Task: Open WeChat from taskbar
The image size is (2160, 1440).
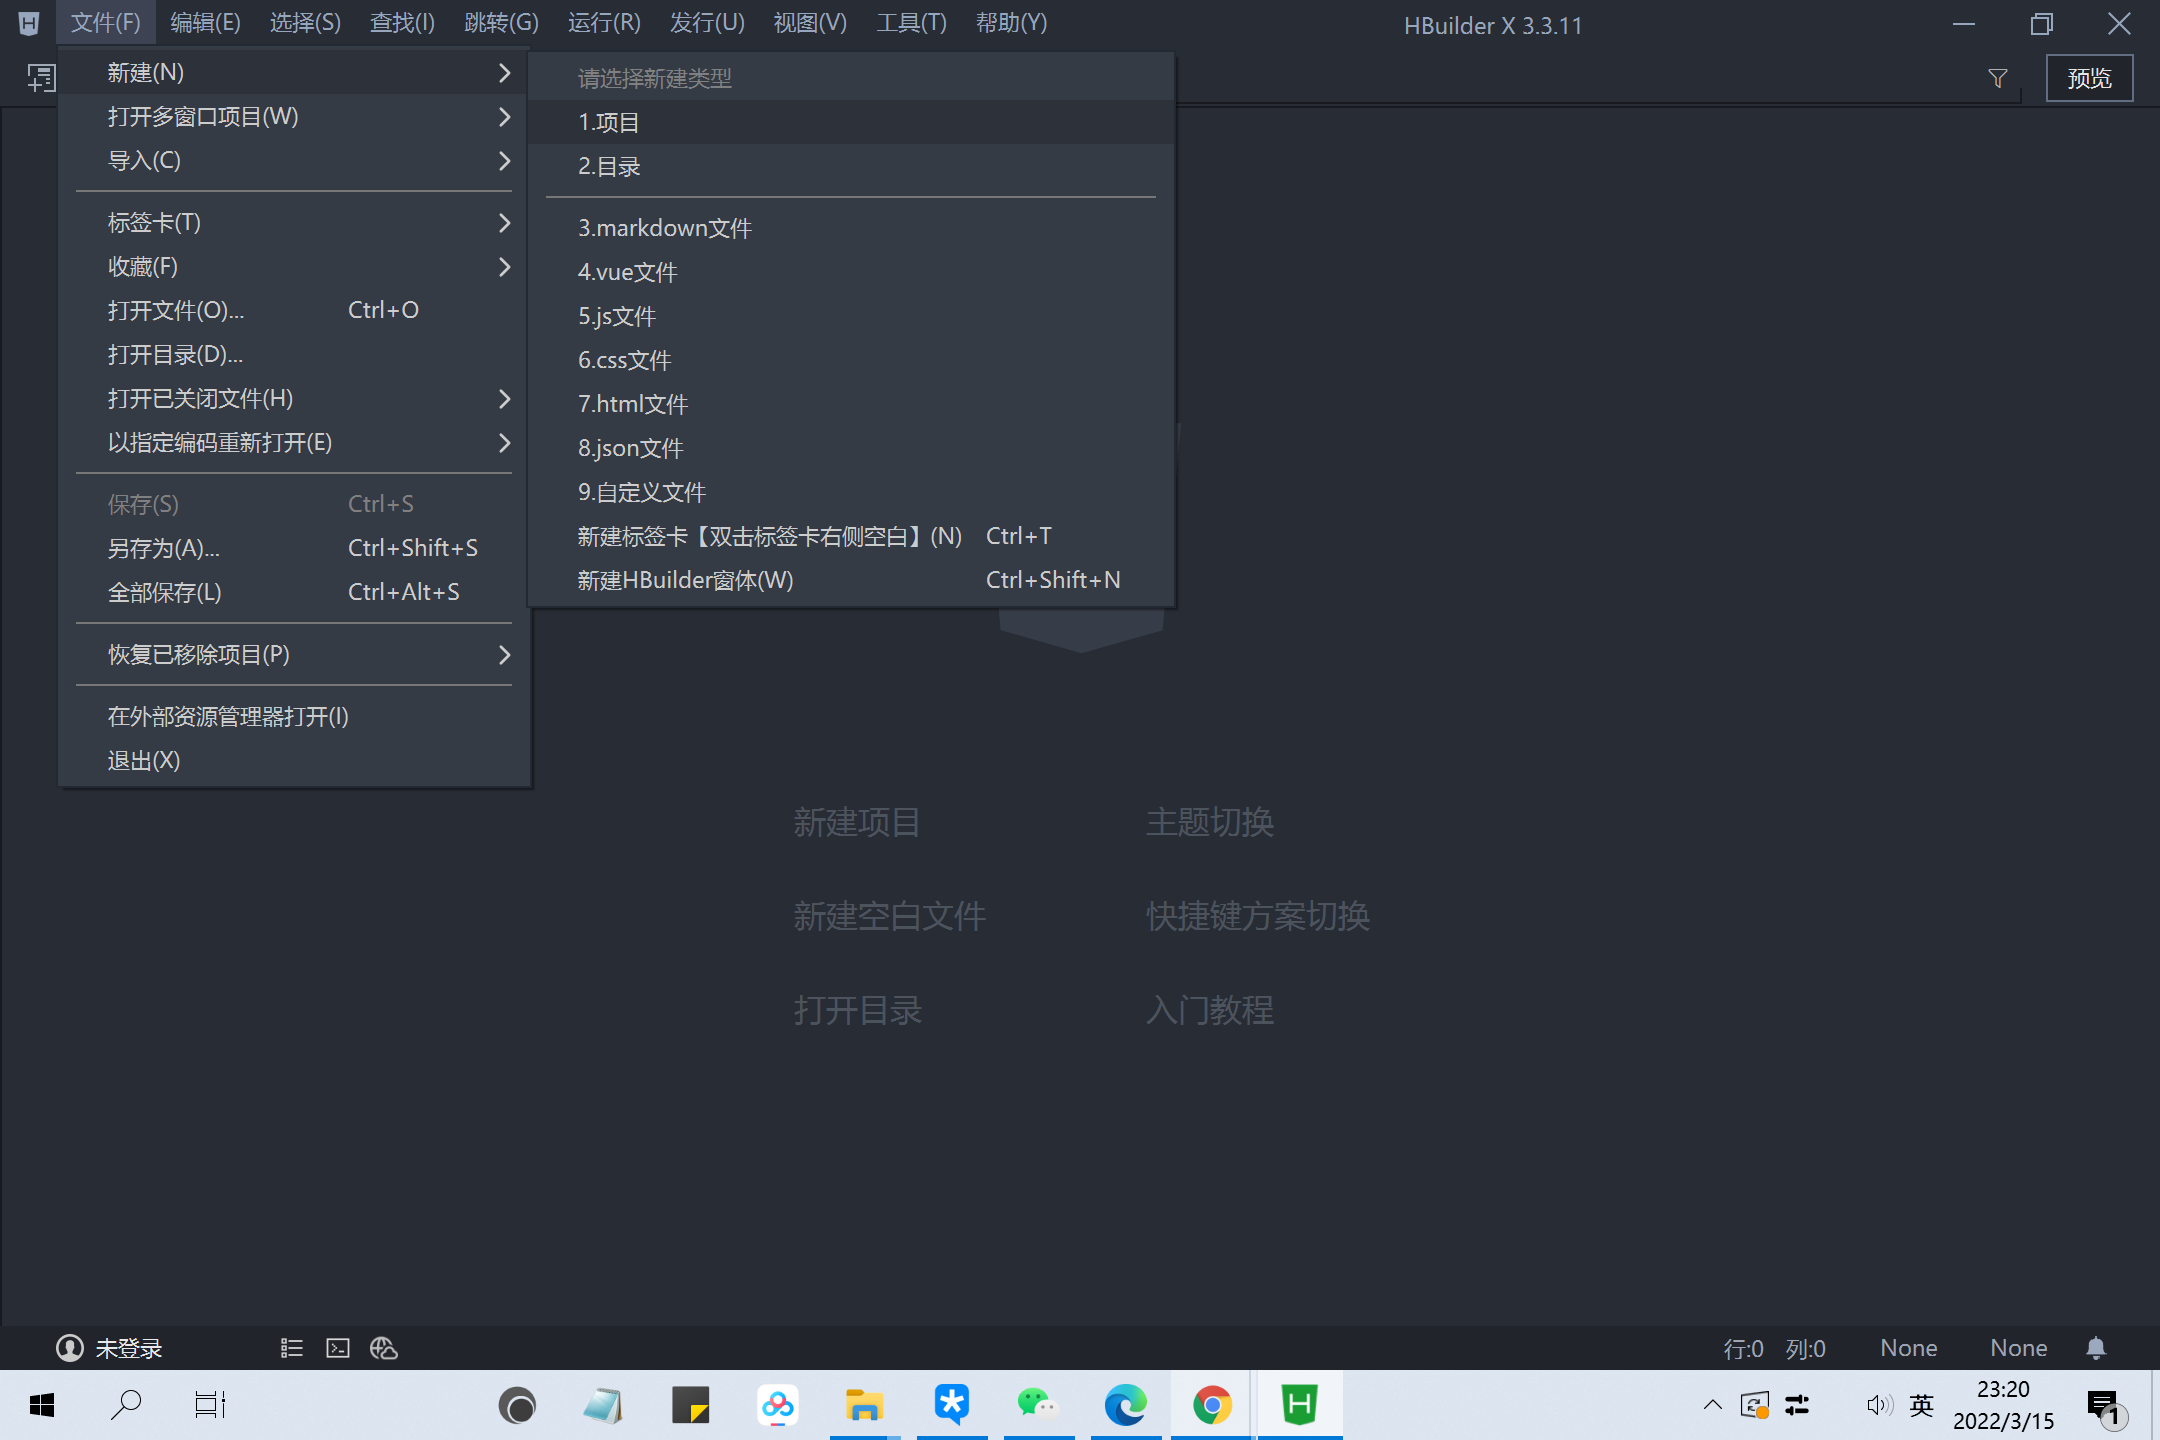Action: click(1038, 1405)
